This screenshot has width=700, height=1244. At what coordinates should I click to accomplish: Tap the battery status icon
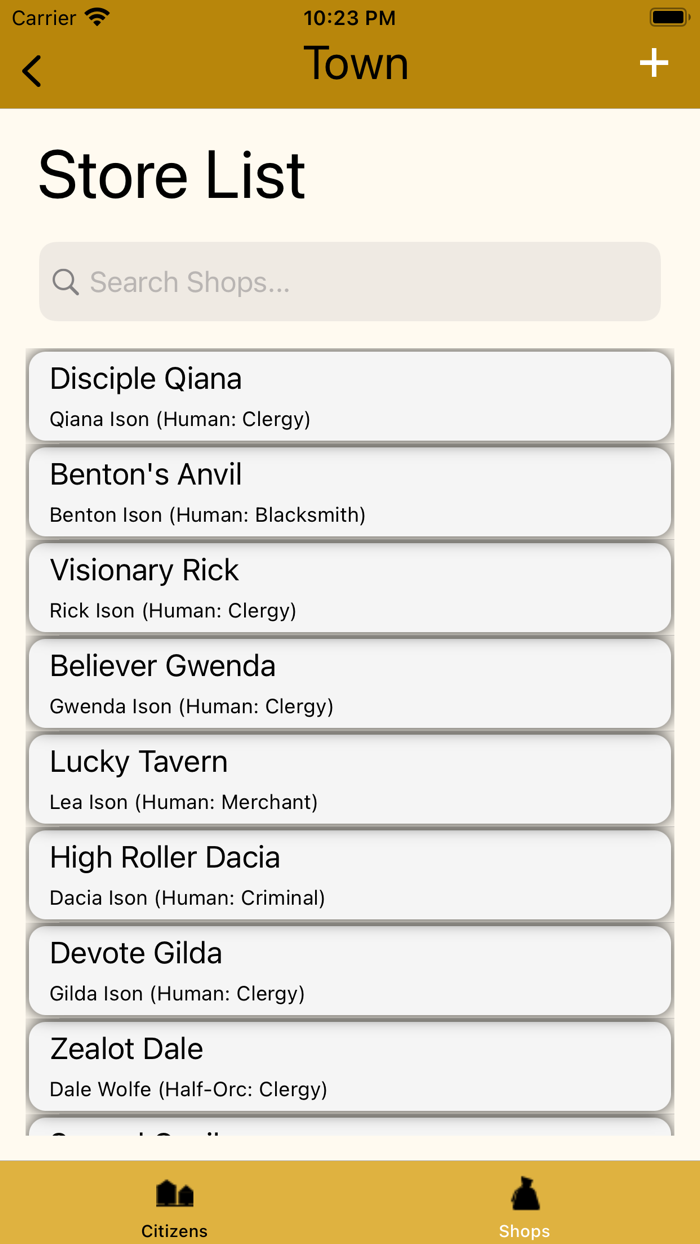(x=667, y=18)
